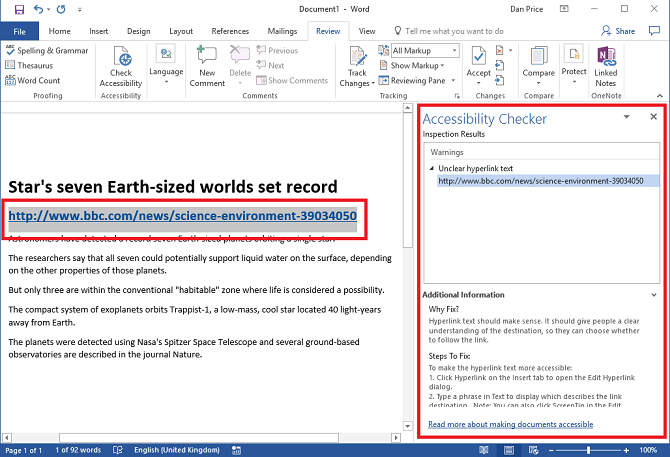
Task: Open the Protect menu
Action: (574, 64)
